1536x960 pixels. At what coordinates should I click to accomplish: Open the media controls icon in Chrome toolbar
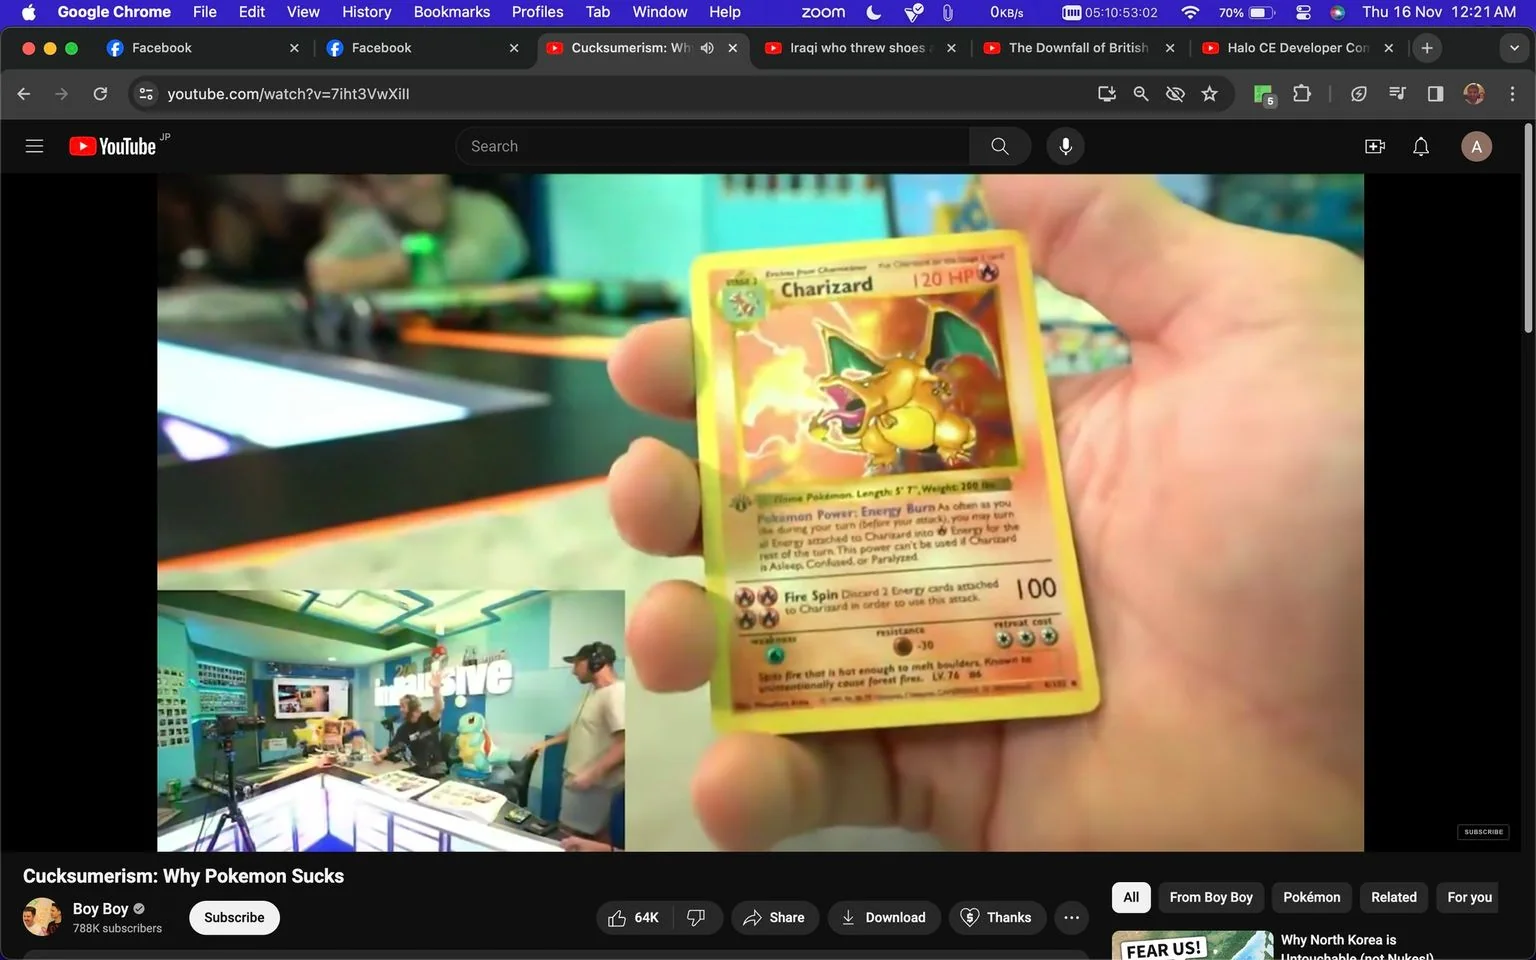click(x=1397, y=94)
